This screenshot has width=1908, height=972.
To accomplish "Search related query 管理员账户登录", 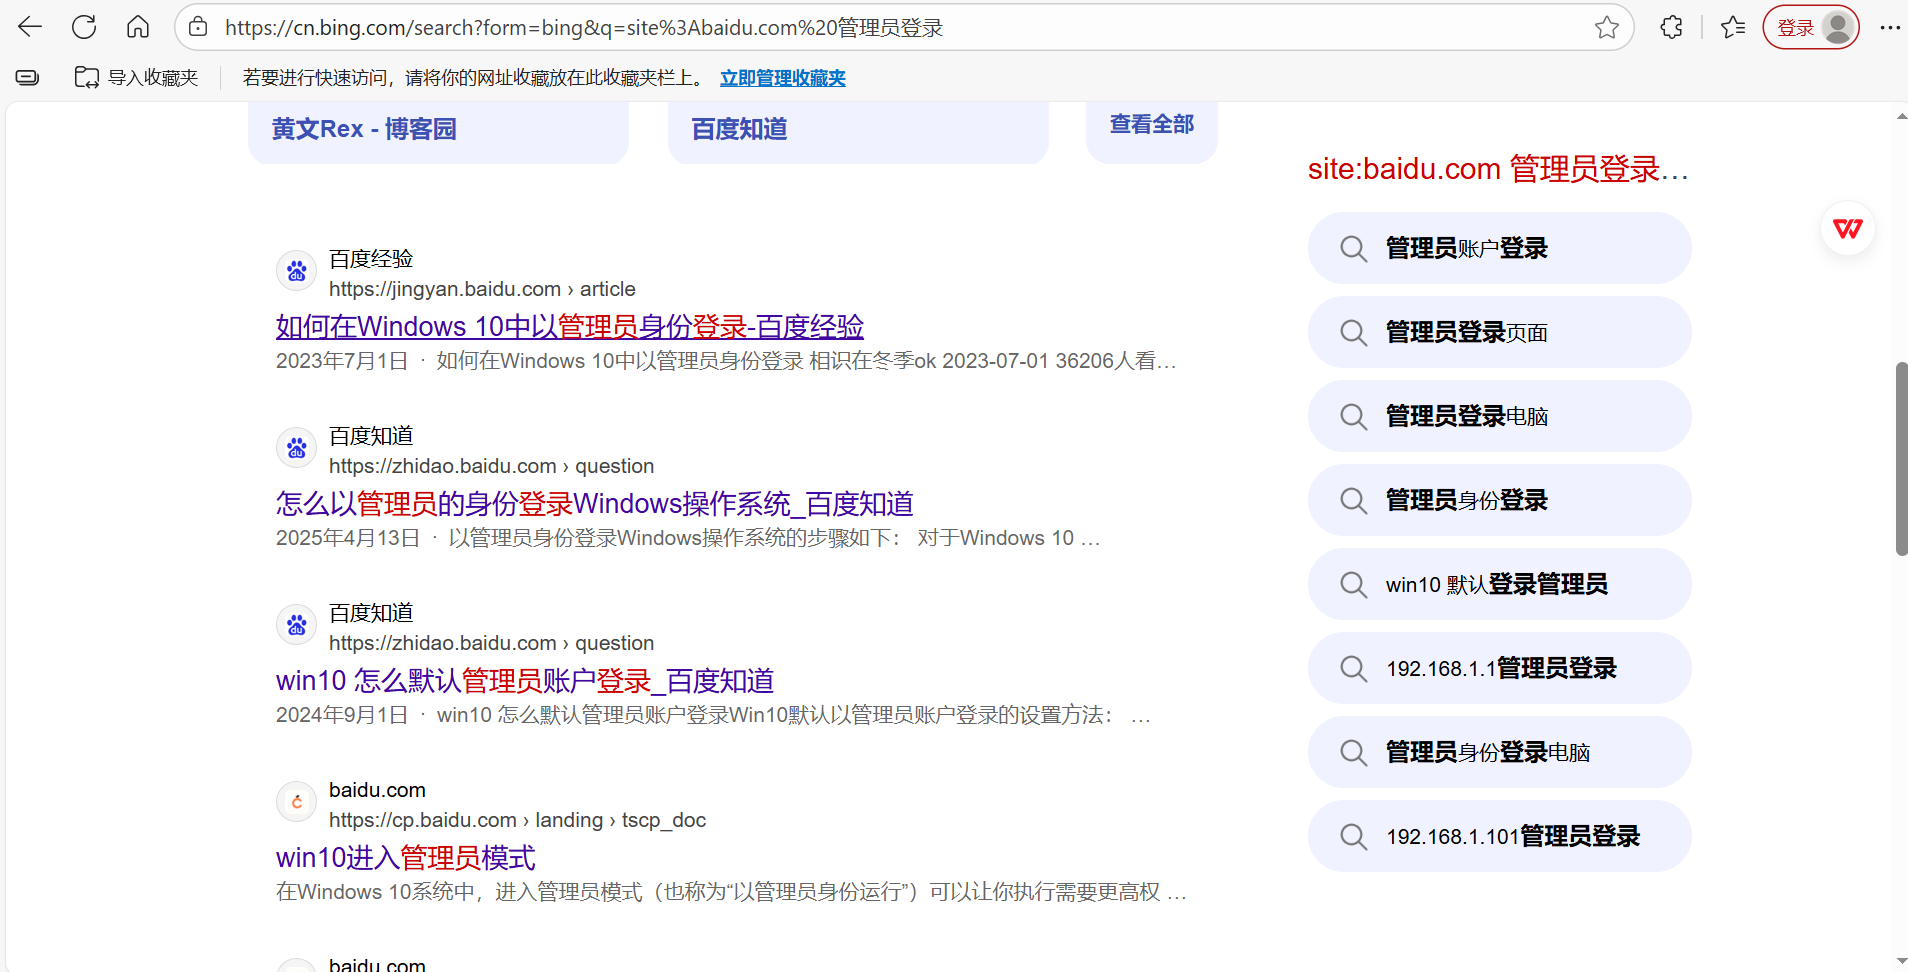I will (1499, 248).
